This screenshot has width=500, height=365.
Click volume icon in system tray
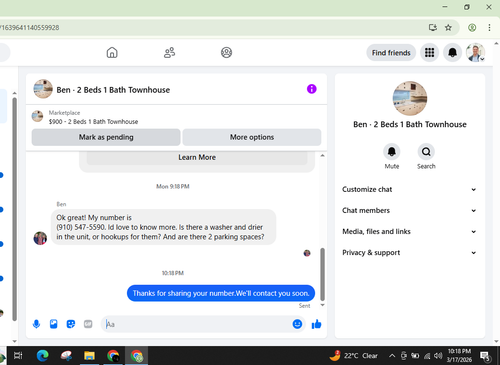click(438, 356)
